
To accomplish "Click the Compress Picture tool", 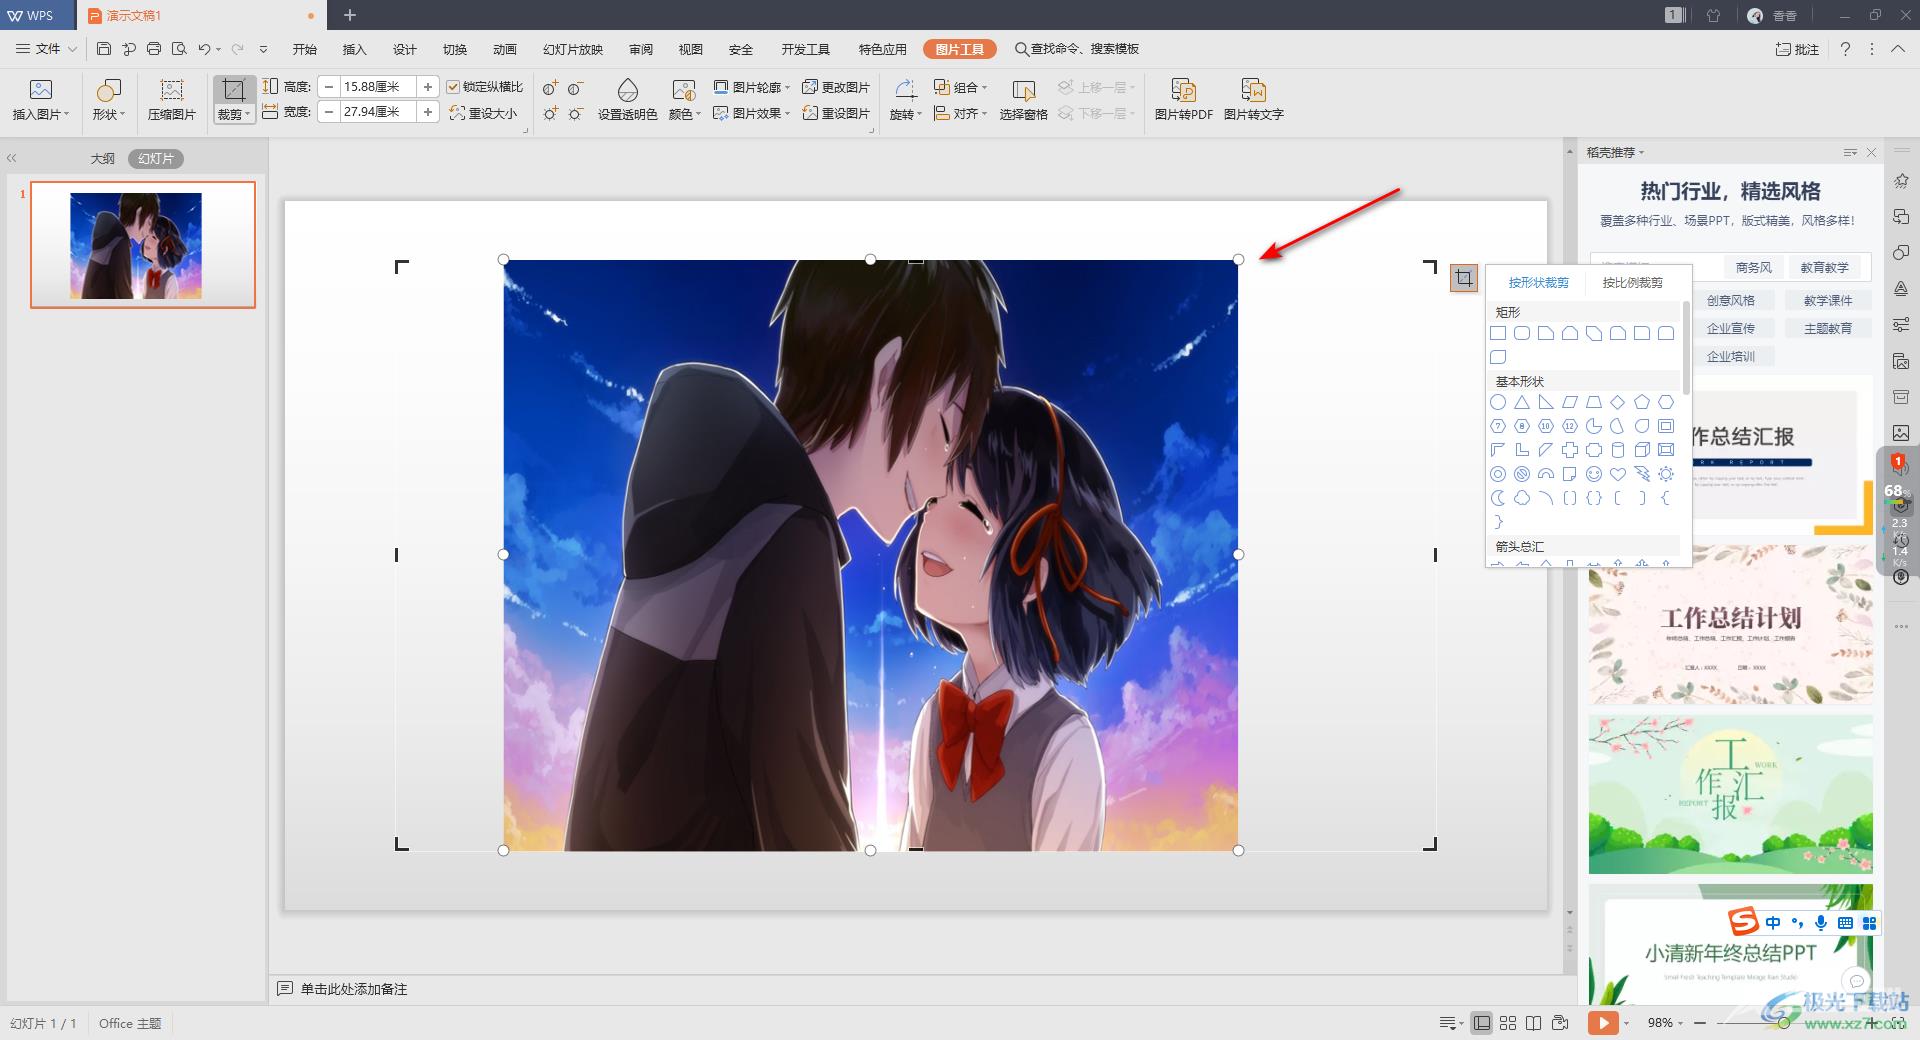I will click(x=172, y=100).
